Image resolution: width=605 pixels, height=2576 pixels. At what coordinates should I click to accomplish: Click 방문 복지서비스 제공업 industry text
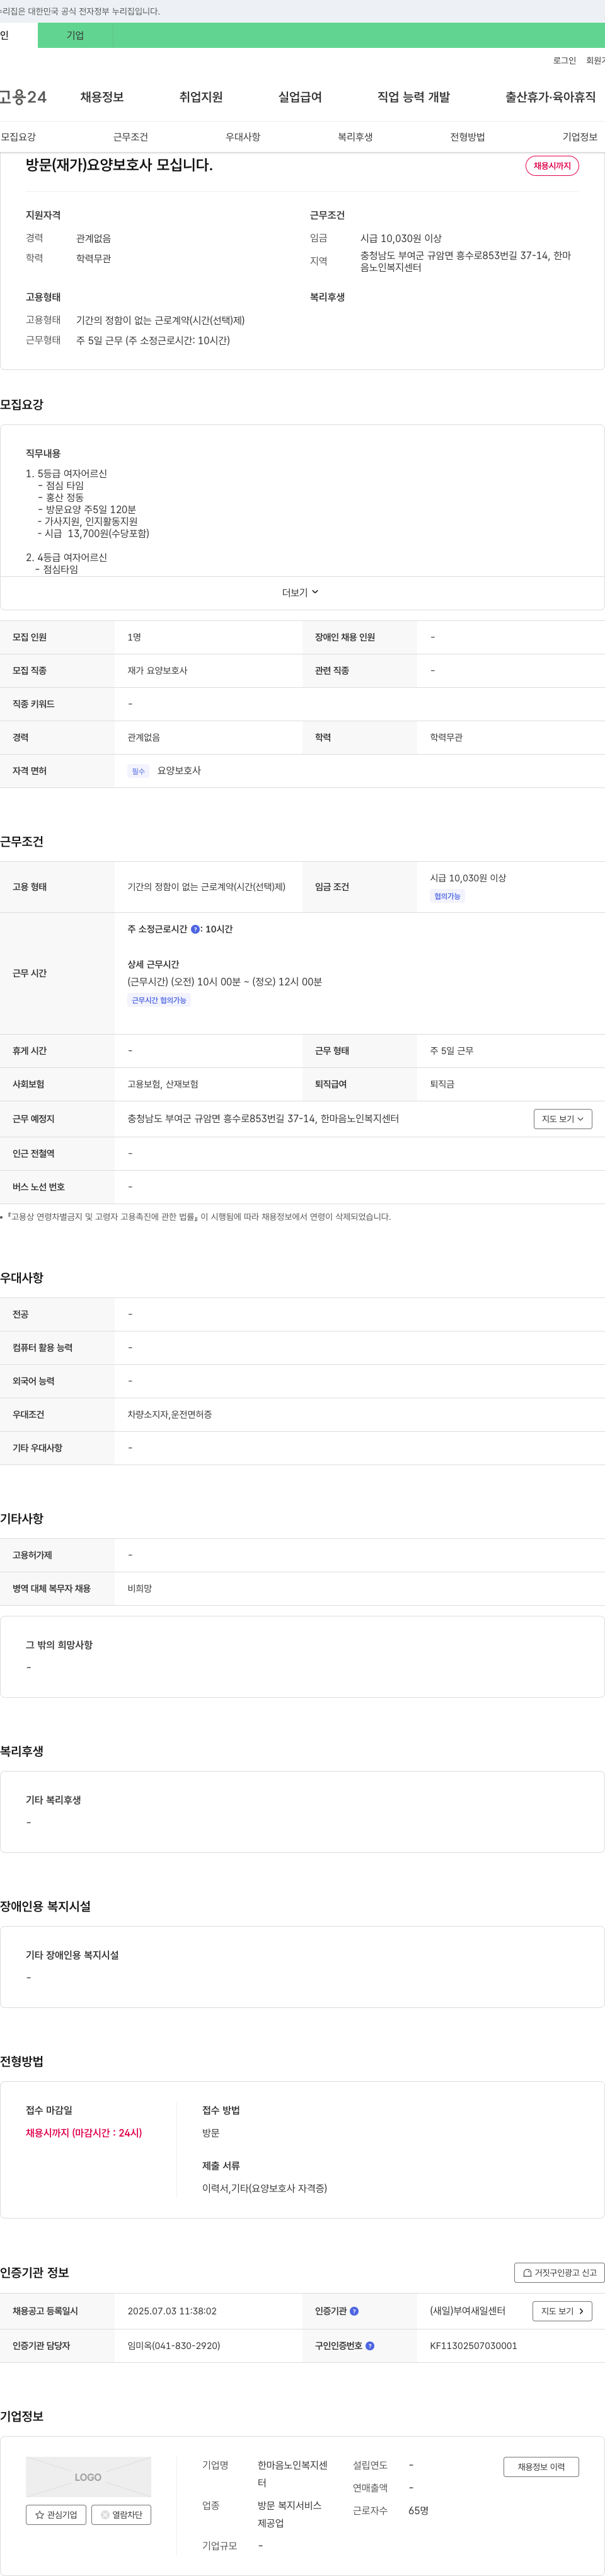click(289, 2514)
